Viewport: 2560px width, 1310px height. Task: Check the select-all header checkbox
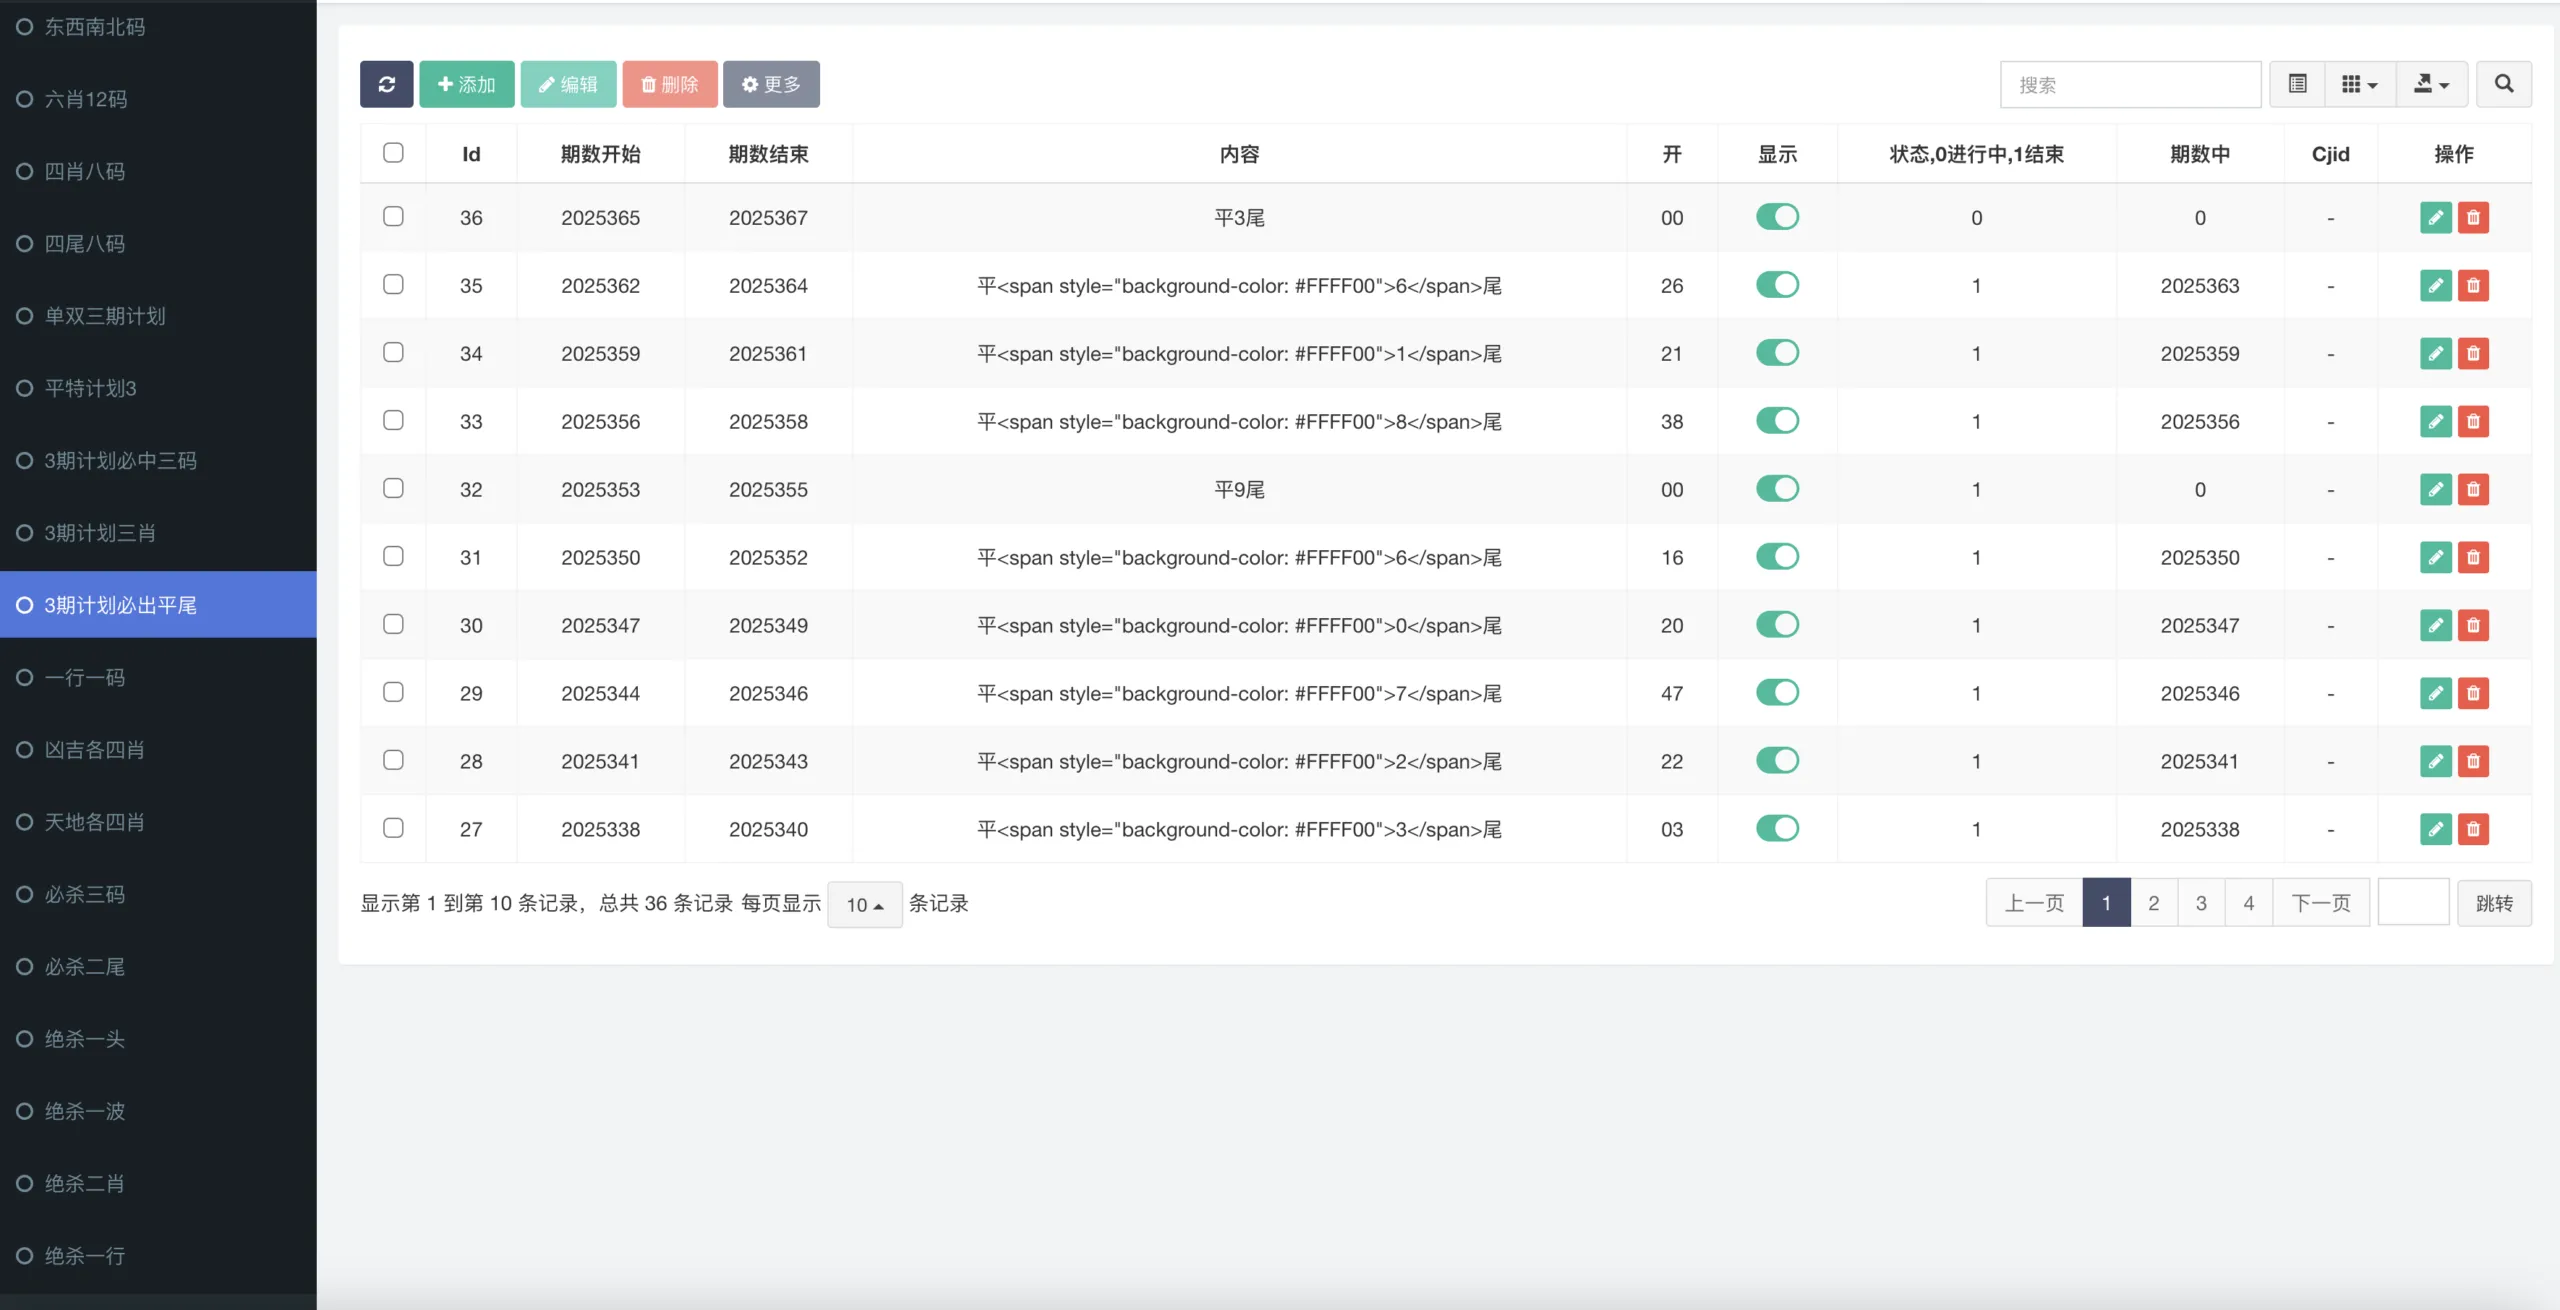coord(393,152)
